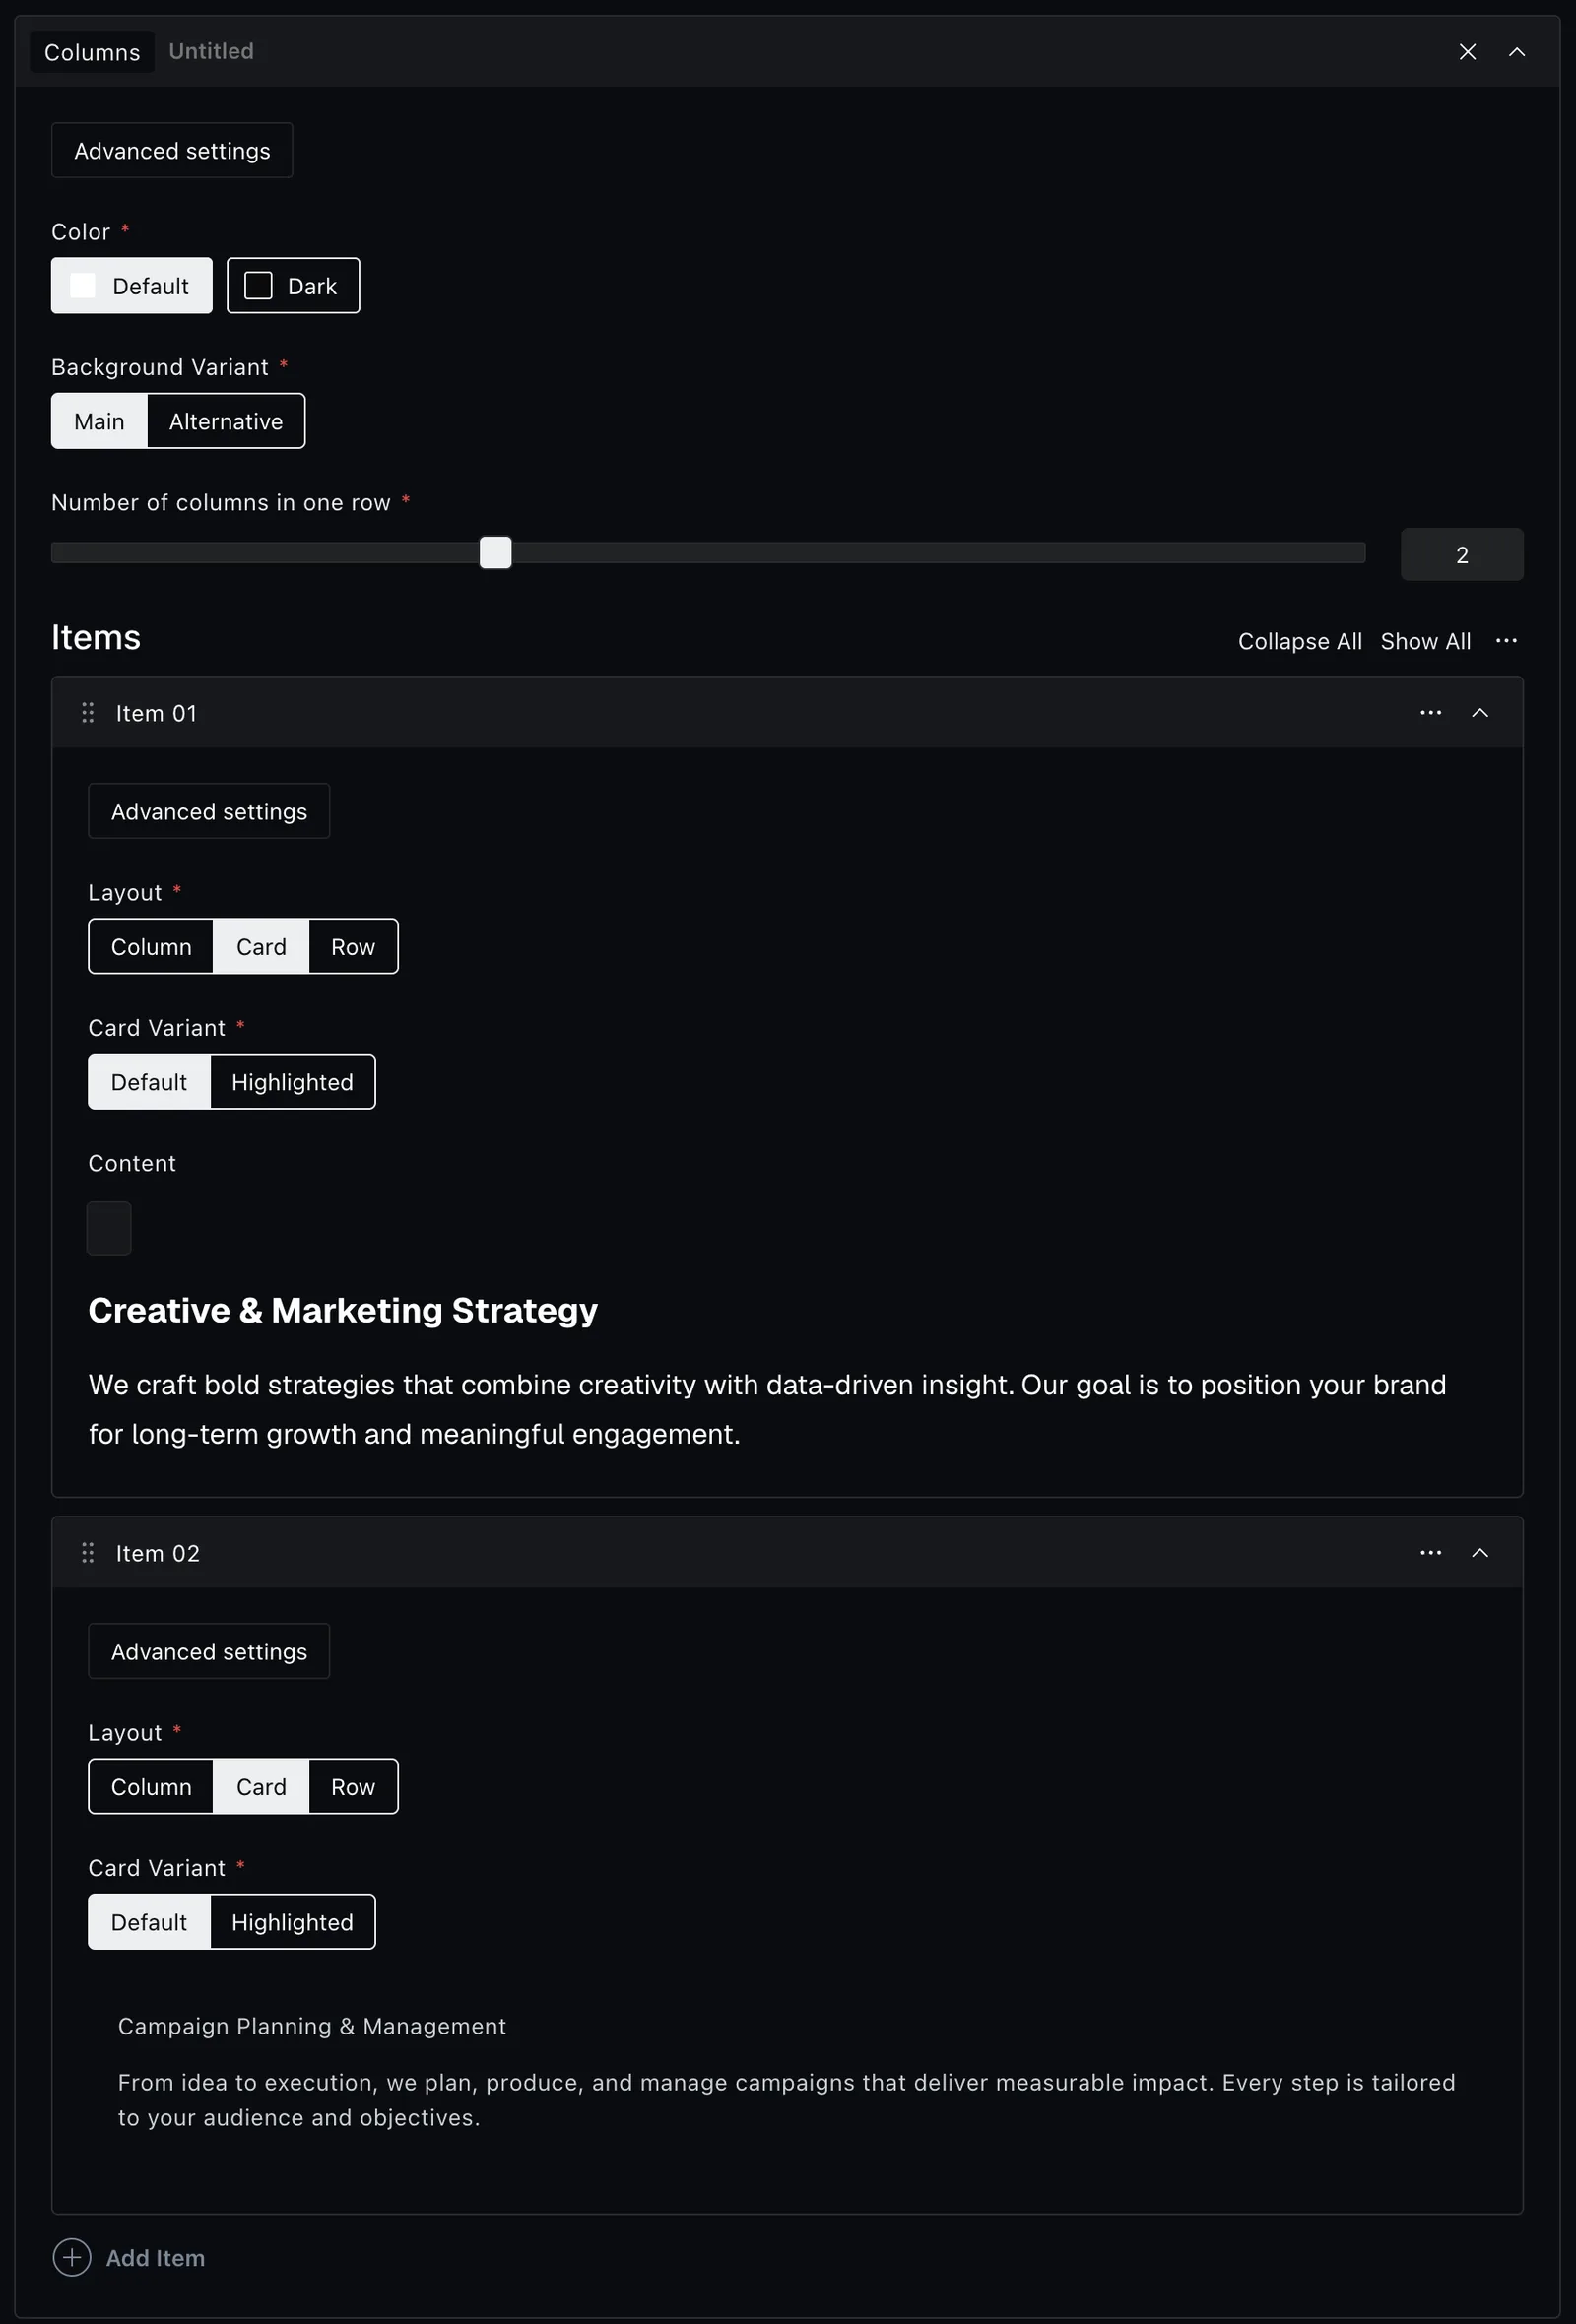
Task: Set Item 02 Card Variant to Highlighted
Action: (x=292, y=1922)
